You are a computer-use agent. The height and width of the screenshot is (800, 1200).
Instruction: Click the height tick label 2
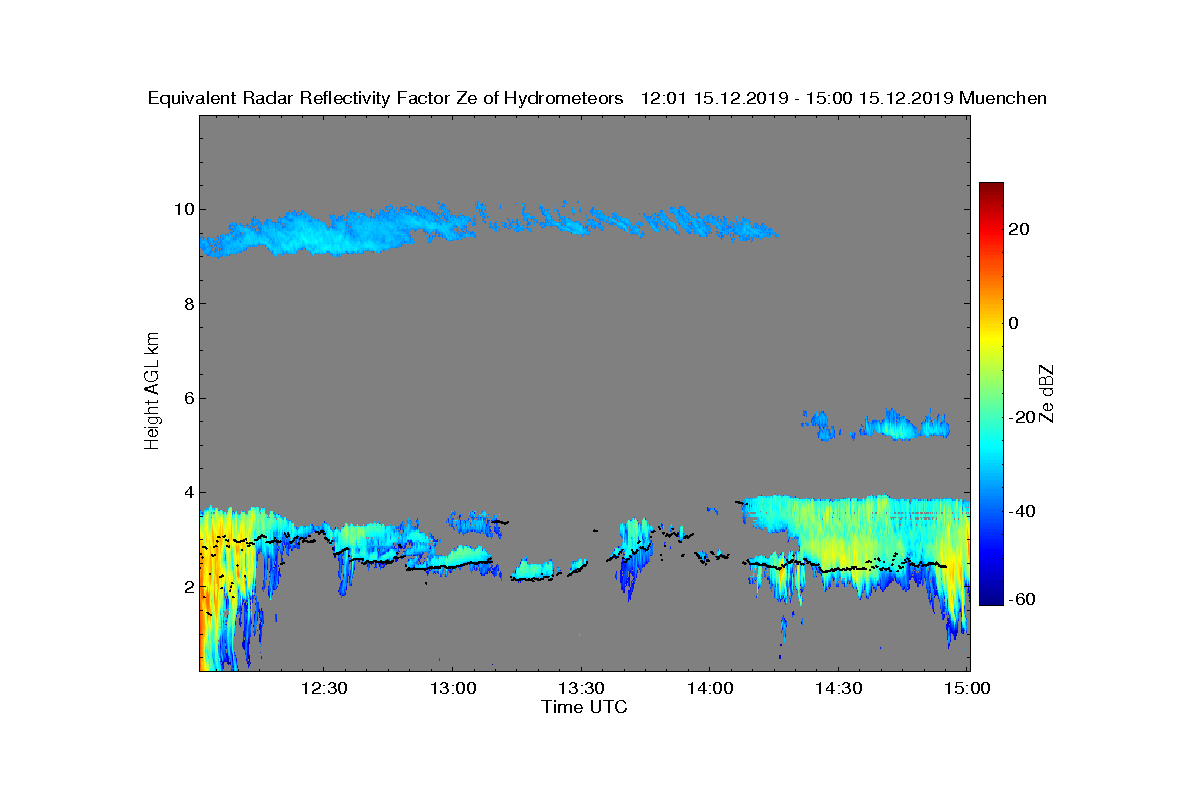pyautogui.click(x=187, y=586)
